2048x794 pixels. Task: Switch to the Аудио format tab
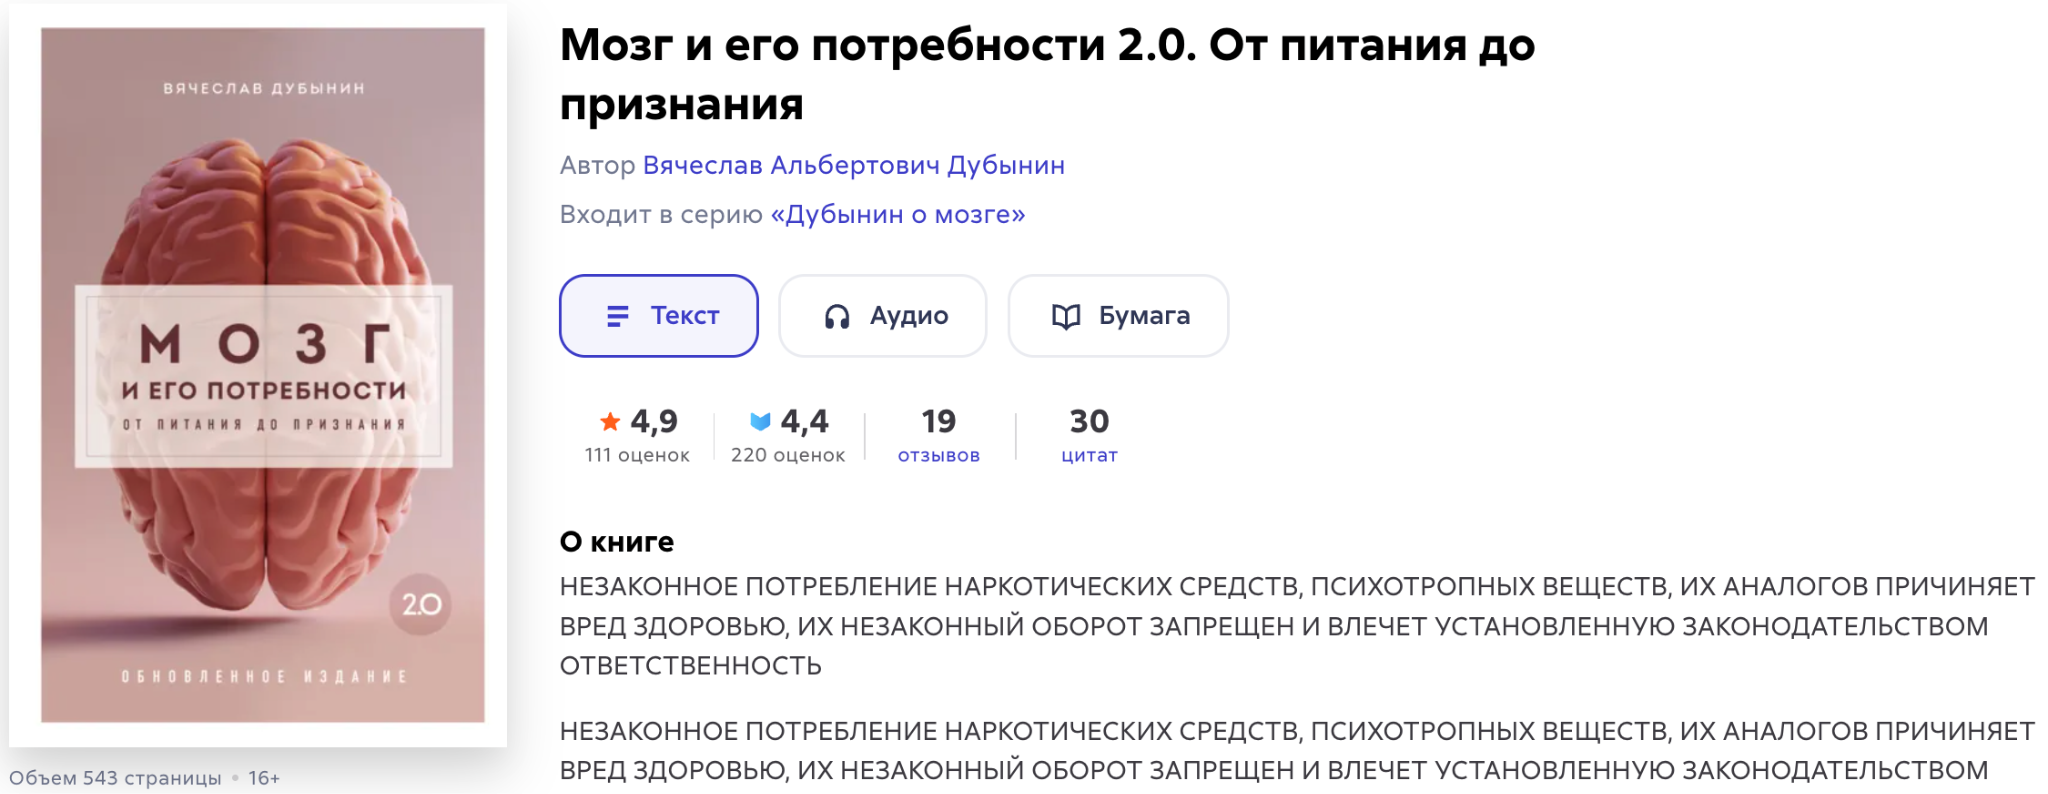click(x=883, y=316)
